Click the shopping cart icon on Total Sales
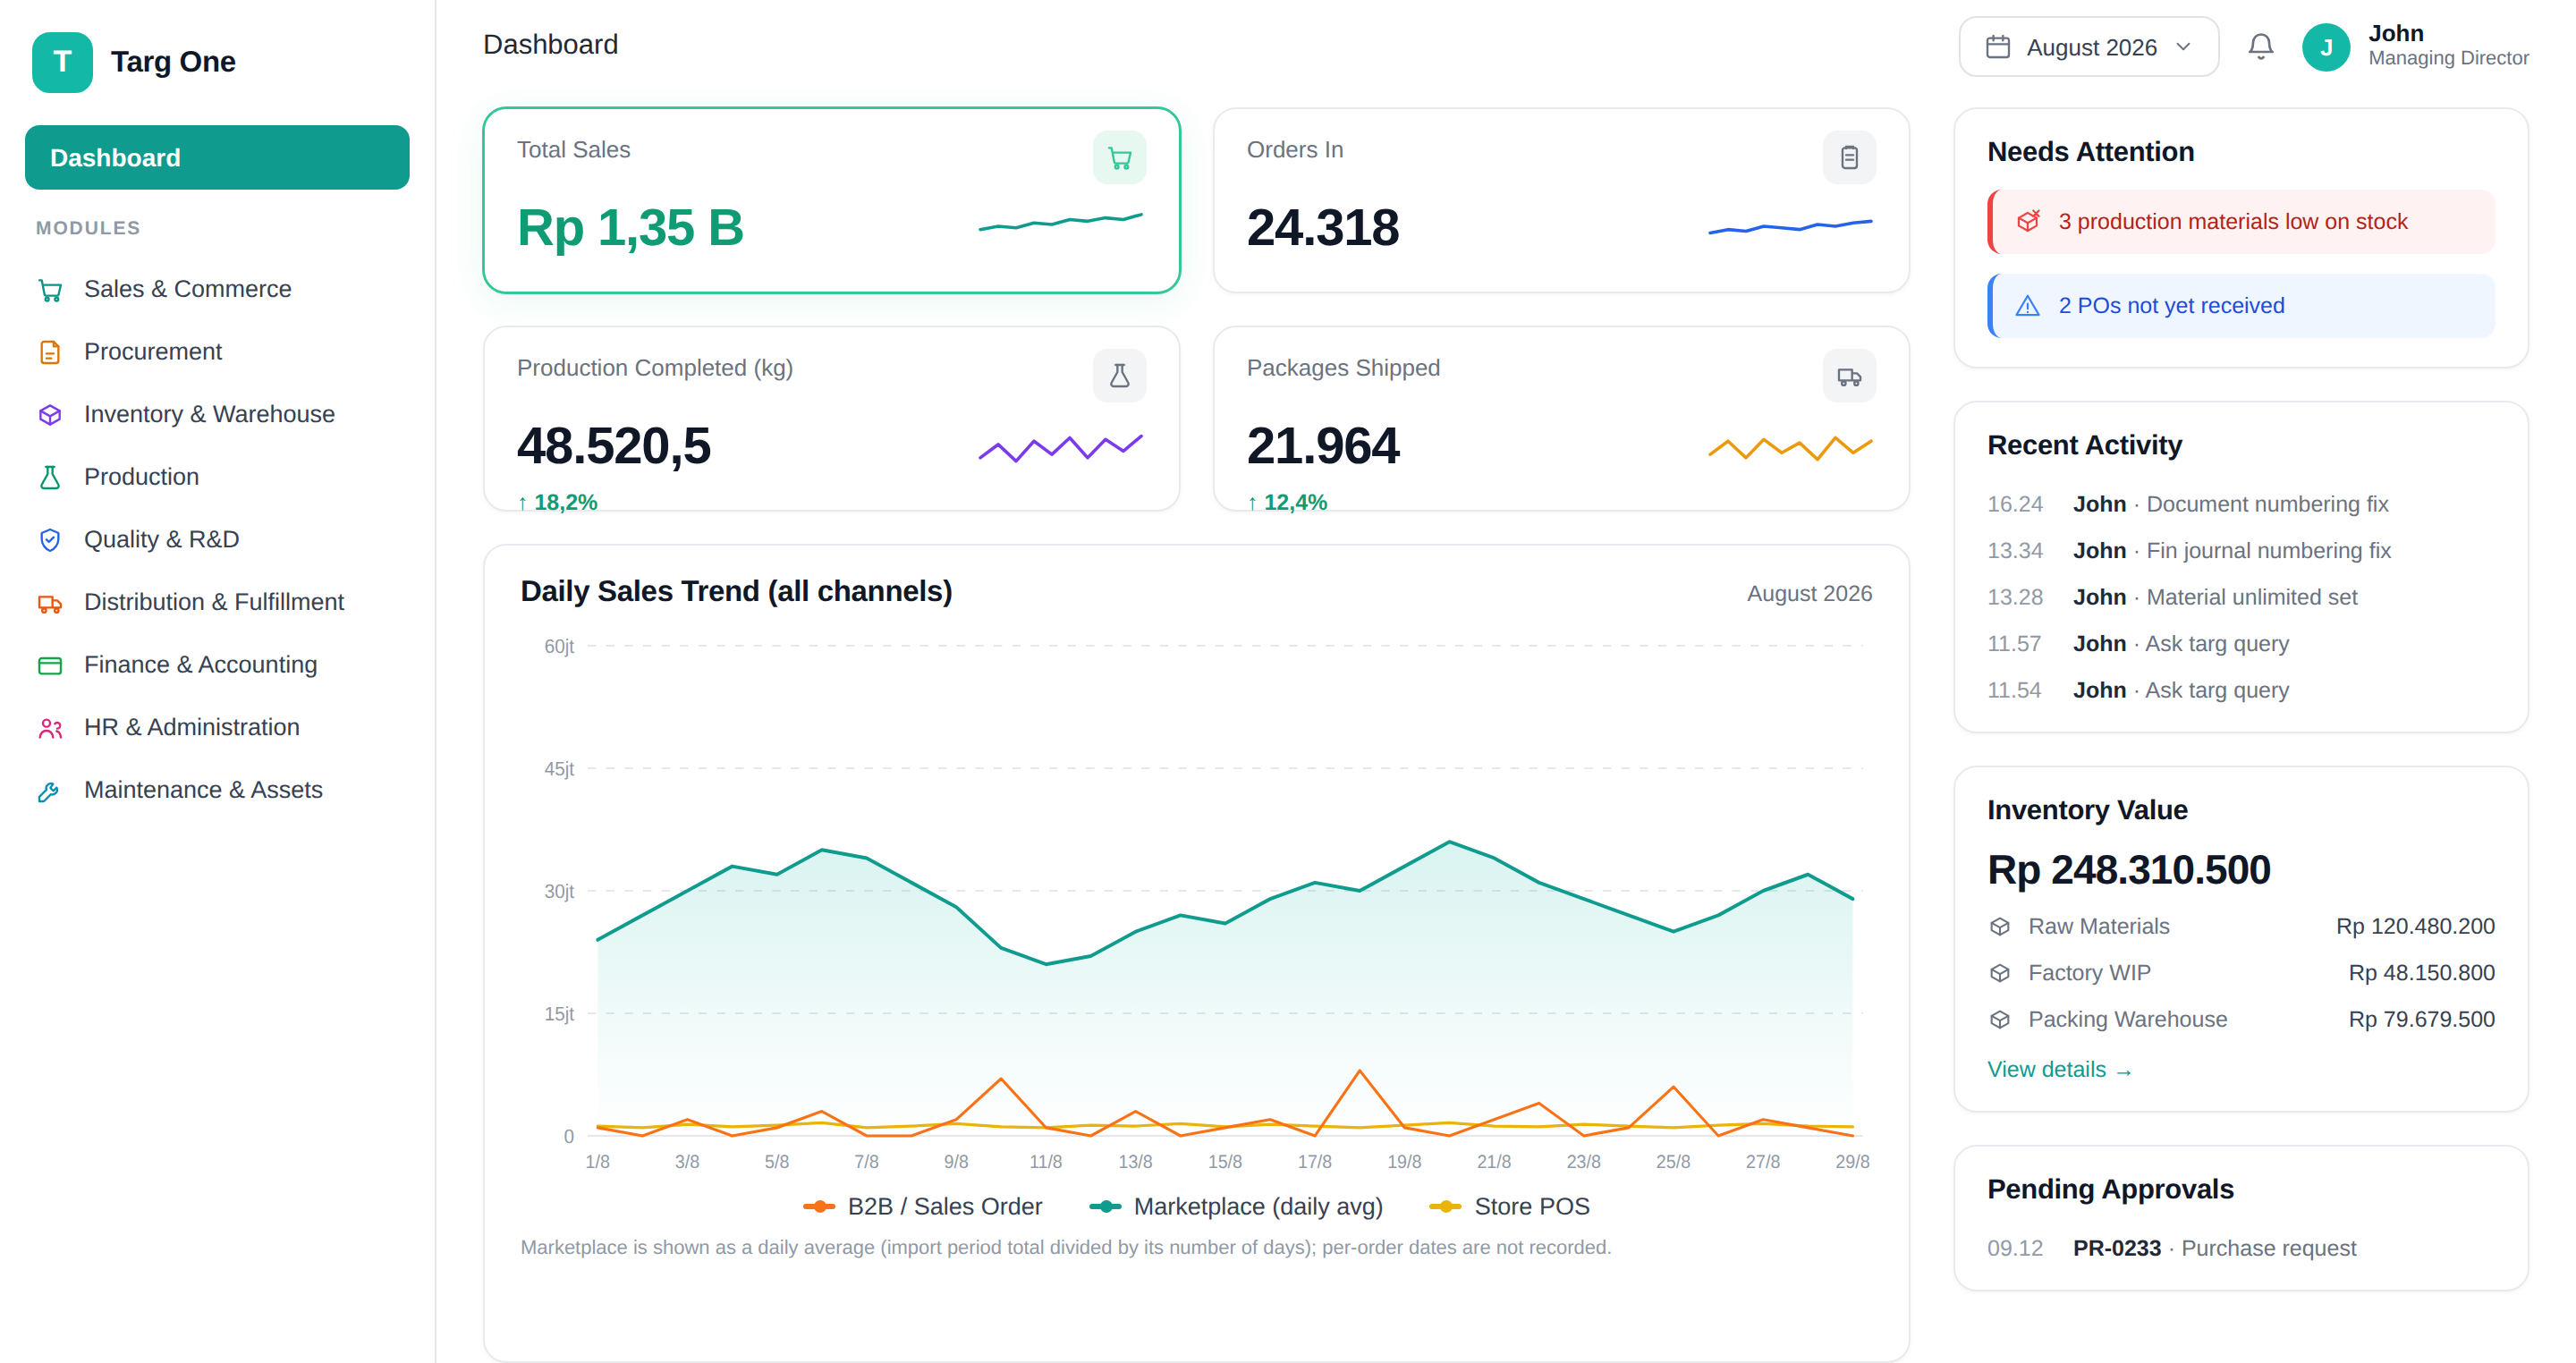The width and height of the screenshot is (2576, 1363). (x=1119, y=158)
